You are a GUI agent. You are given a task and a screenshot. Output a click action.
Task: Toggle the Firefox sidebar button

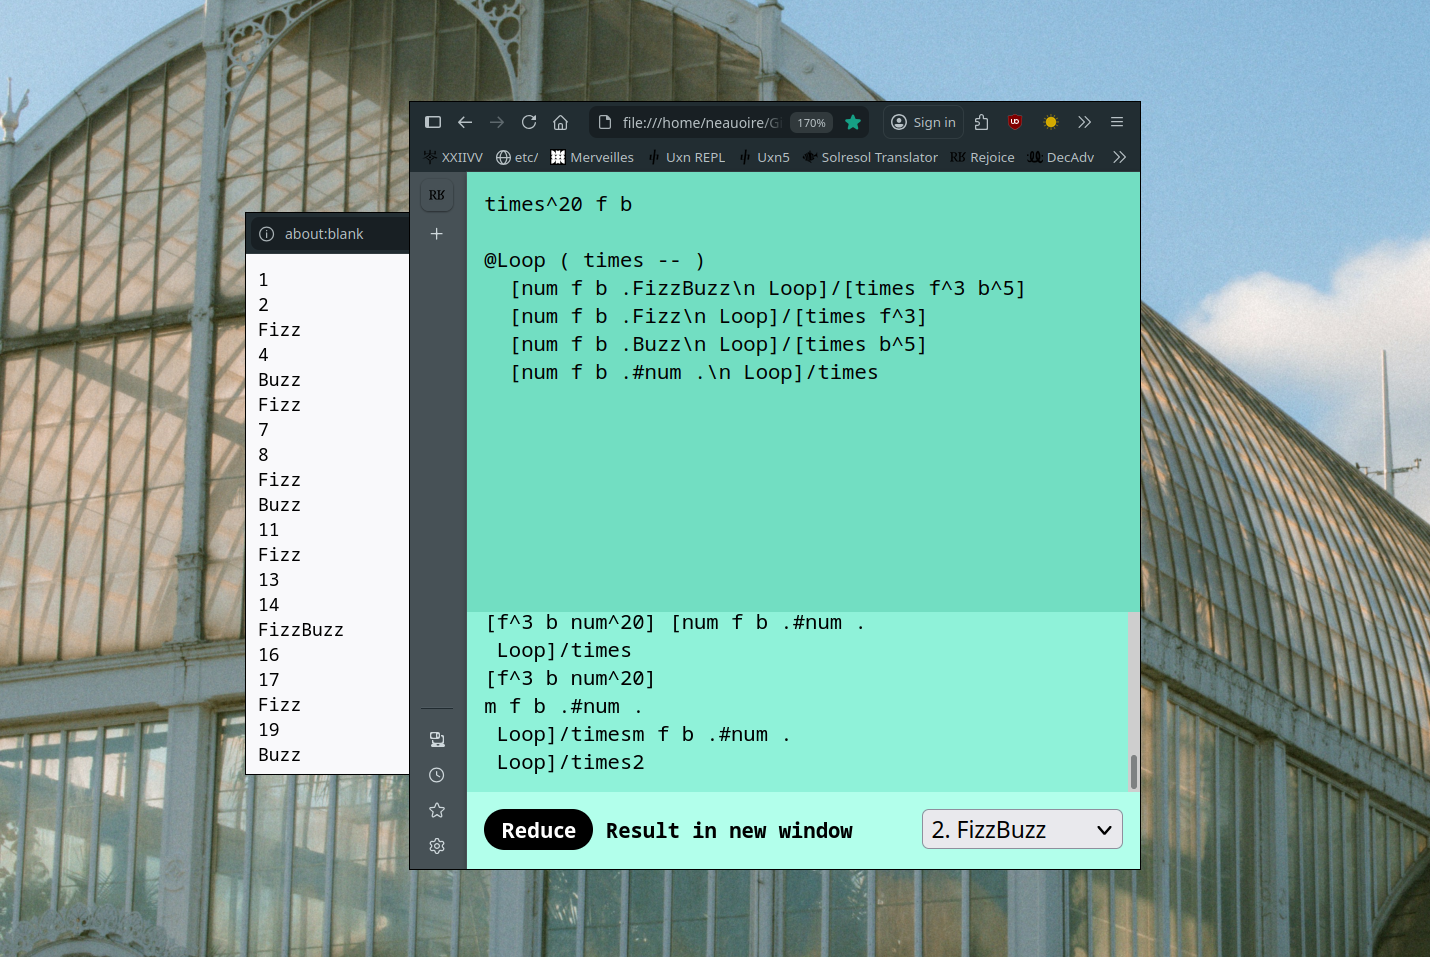(x=433, y=122)
